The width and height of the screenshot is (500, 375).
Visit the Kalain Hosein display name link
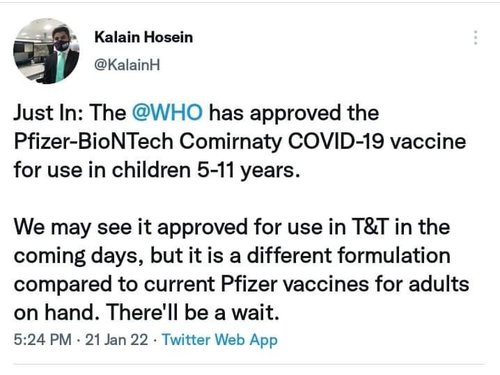144,37
